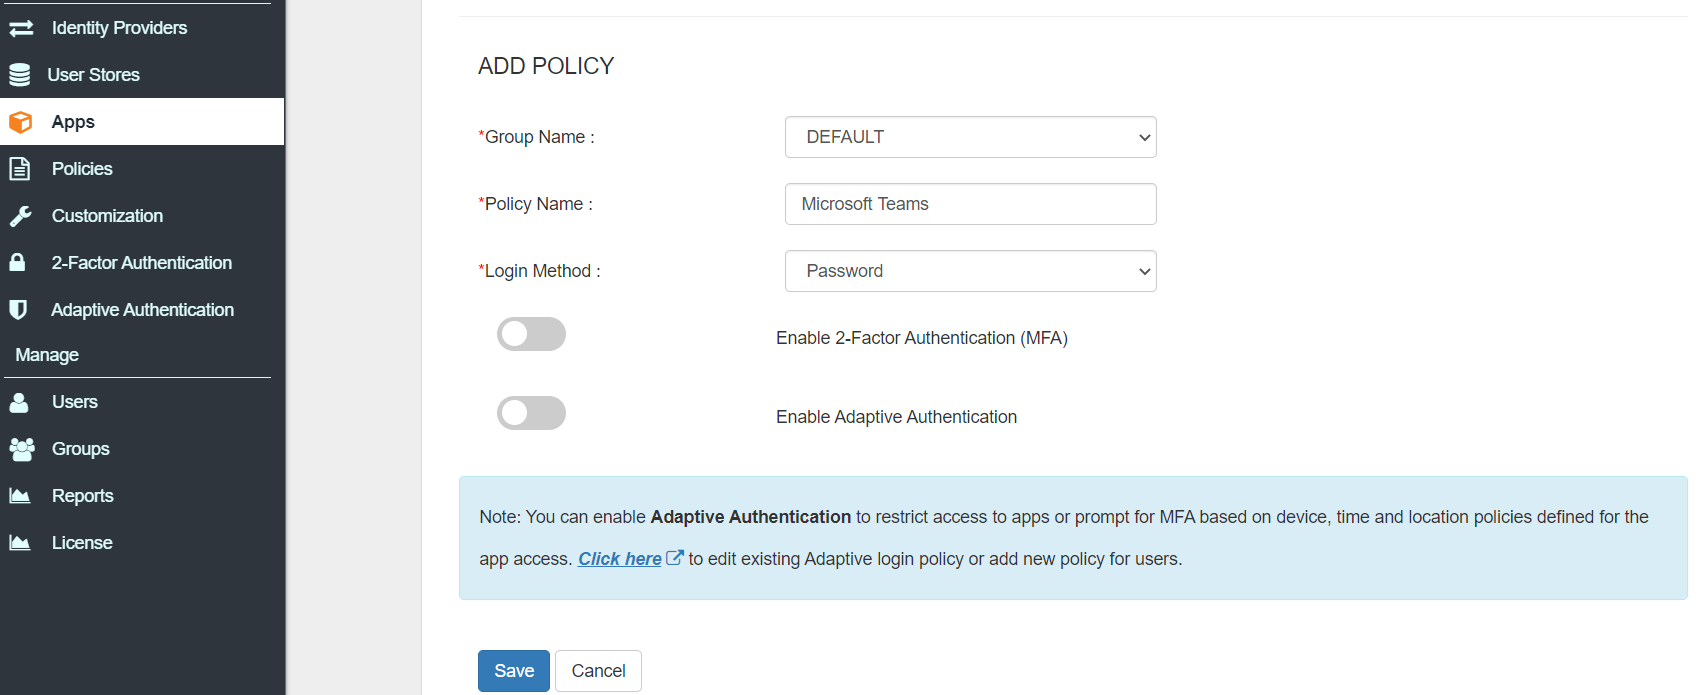Click the bold Adaptive Authentication text in note
The width and height of the screenshot is (1707, 695).
(x=750, y=517)
